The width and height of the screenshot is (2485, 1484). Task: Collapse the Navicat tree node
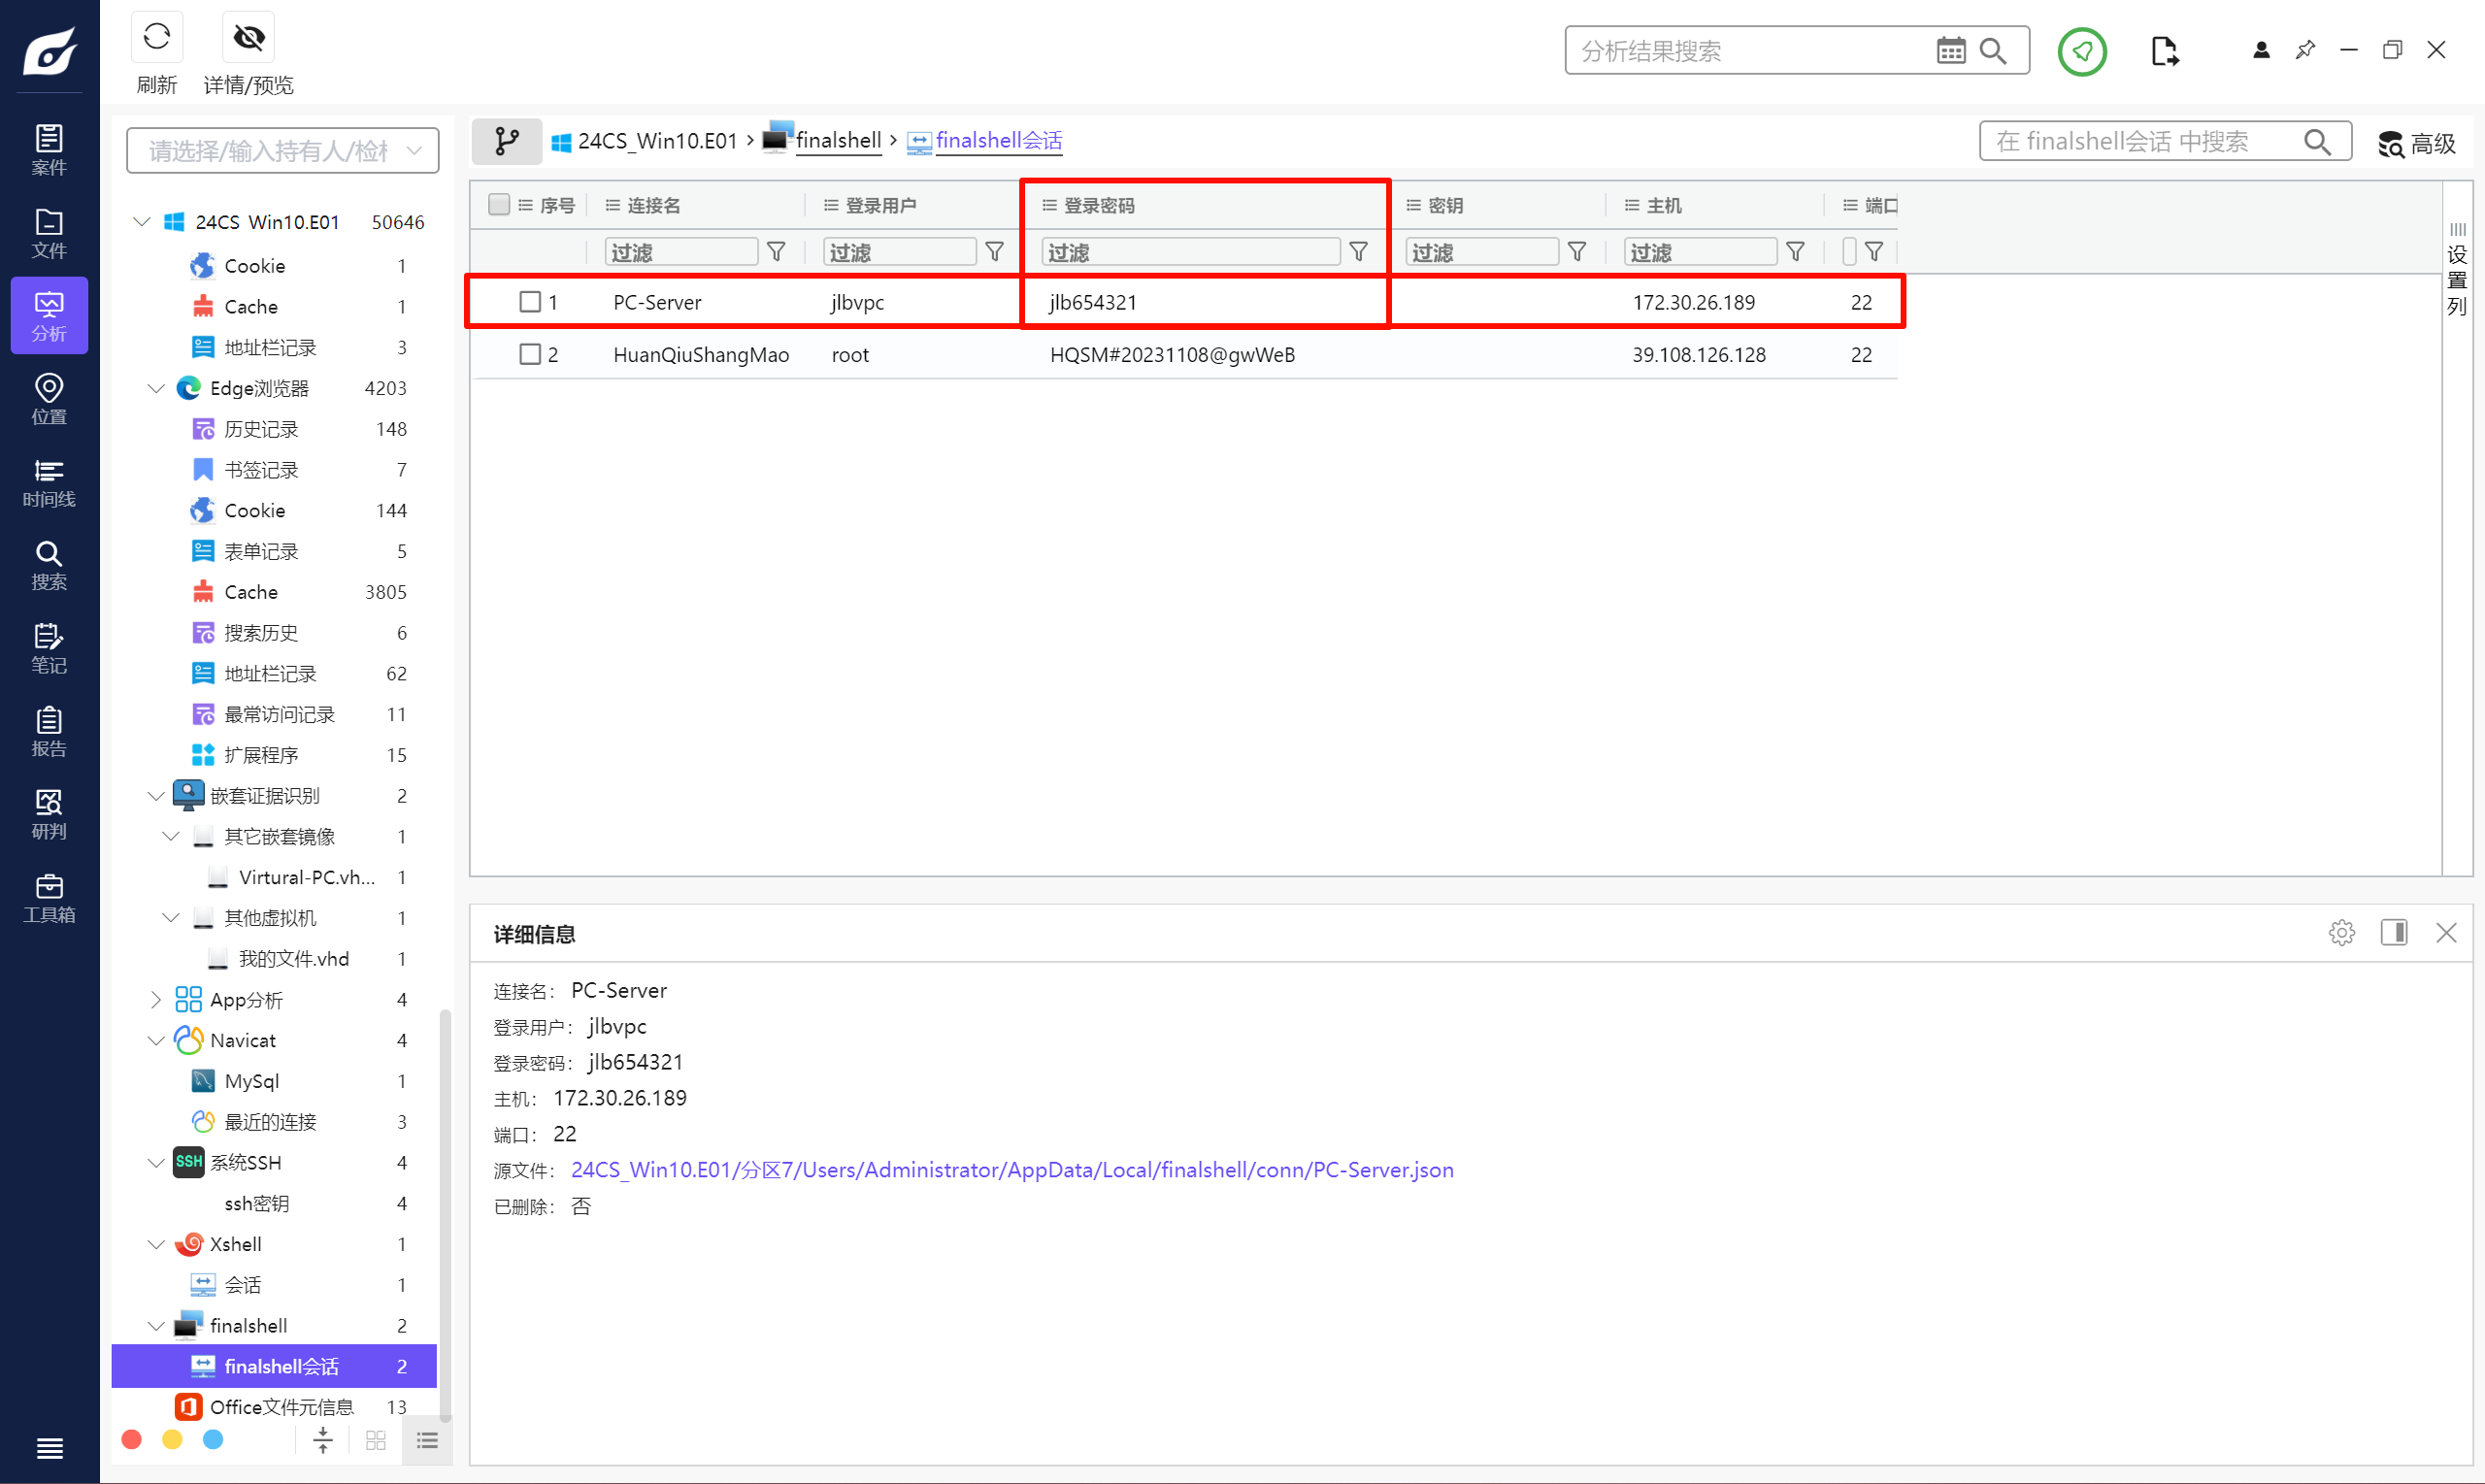pyautogui.click(x=156, y=1040)
